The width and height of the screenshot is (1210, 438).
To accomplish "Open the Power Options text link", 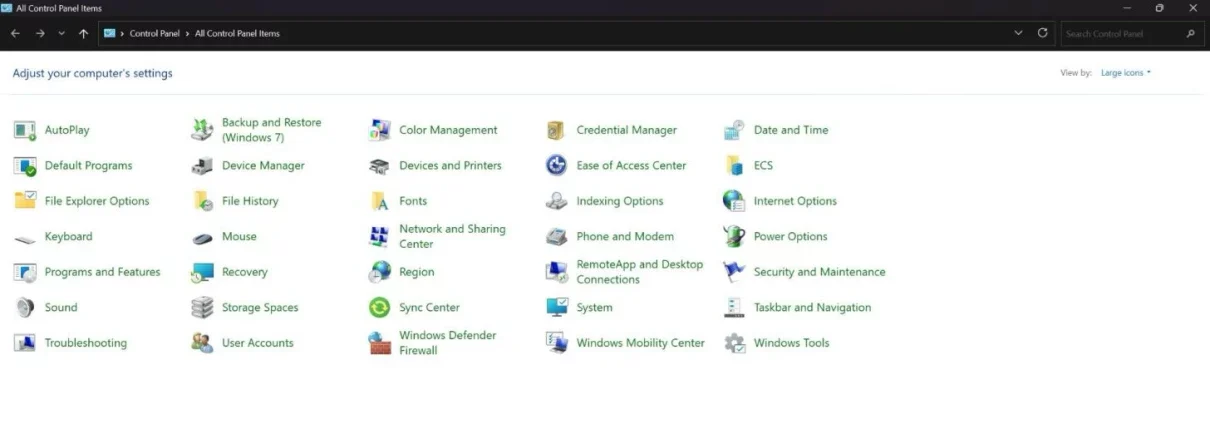I will coord(791,237).
